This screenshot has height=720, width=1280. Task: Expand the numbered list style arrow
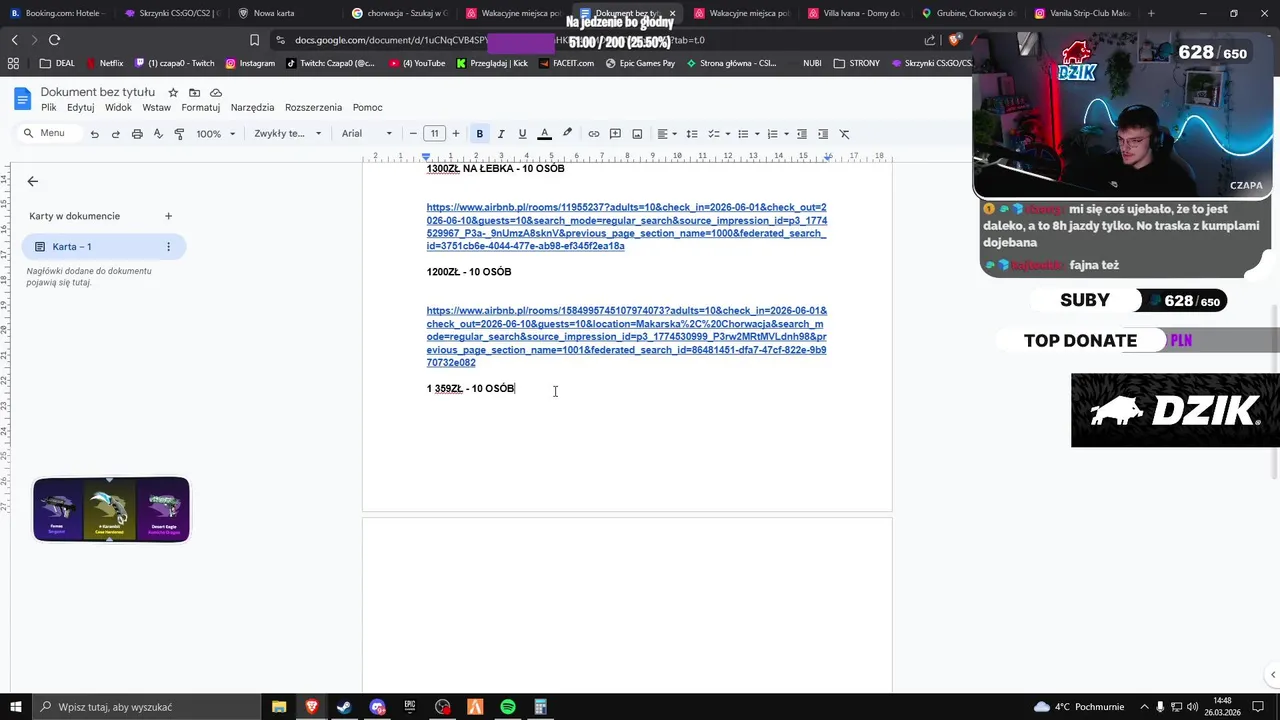[x=786, y=134]
